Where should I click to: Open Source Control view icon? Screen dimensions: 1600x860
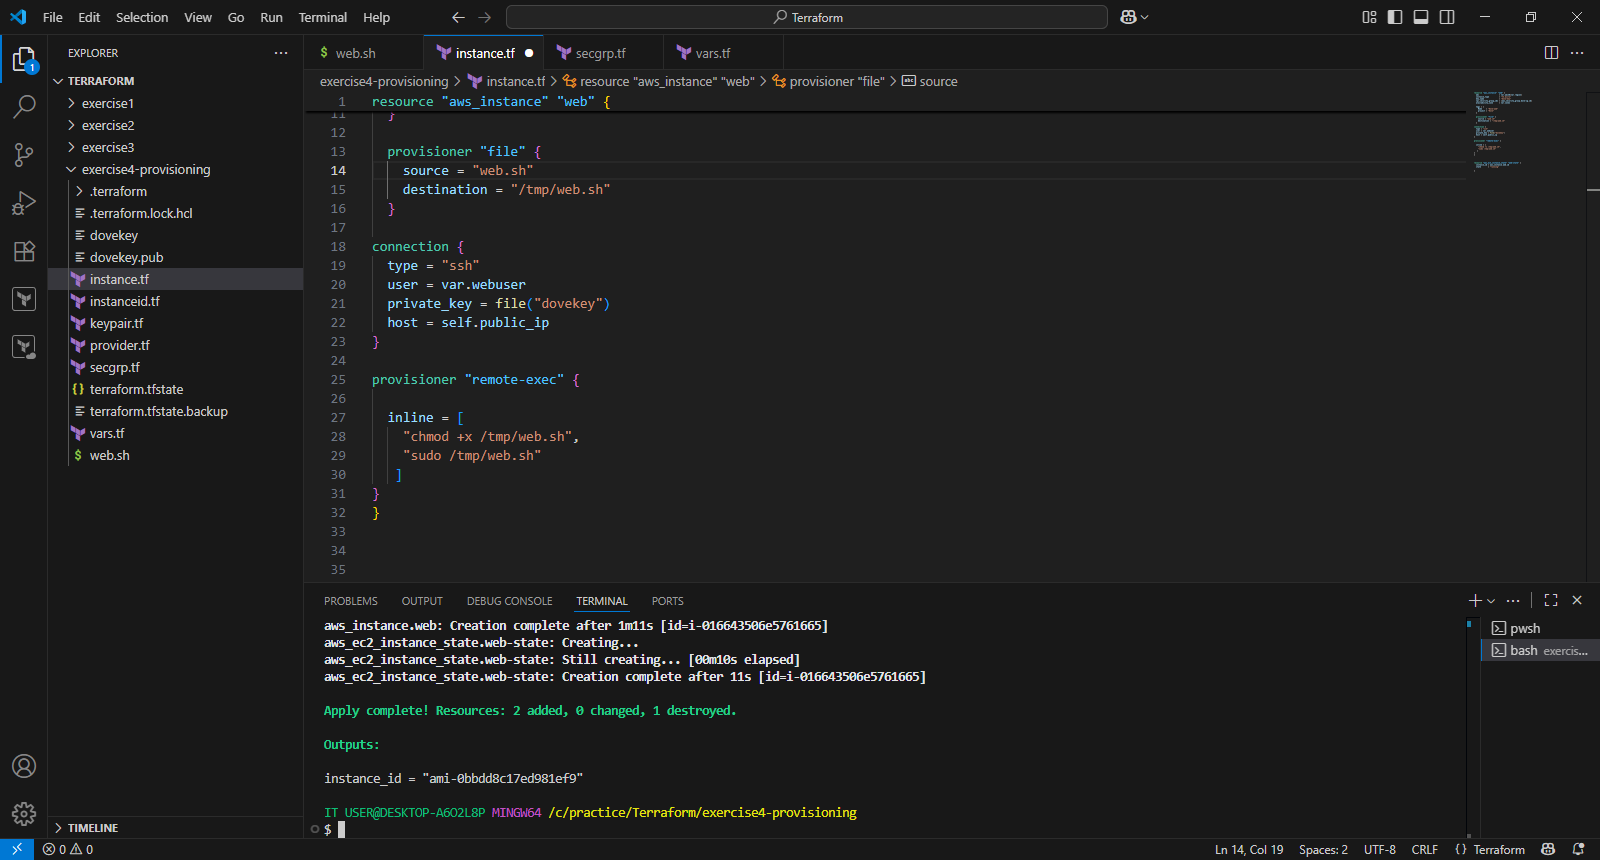click(x=24, y=154)
